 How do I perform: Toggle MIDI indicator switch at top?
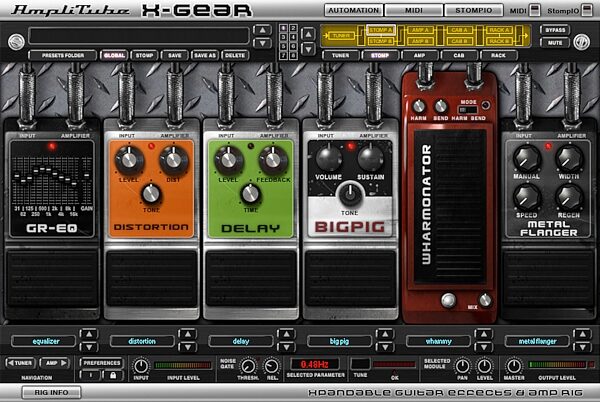[x=535, y=10]
